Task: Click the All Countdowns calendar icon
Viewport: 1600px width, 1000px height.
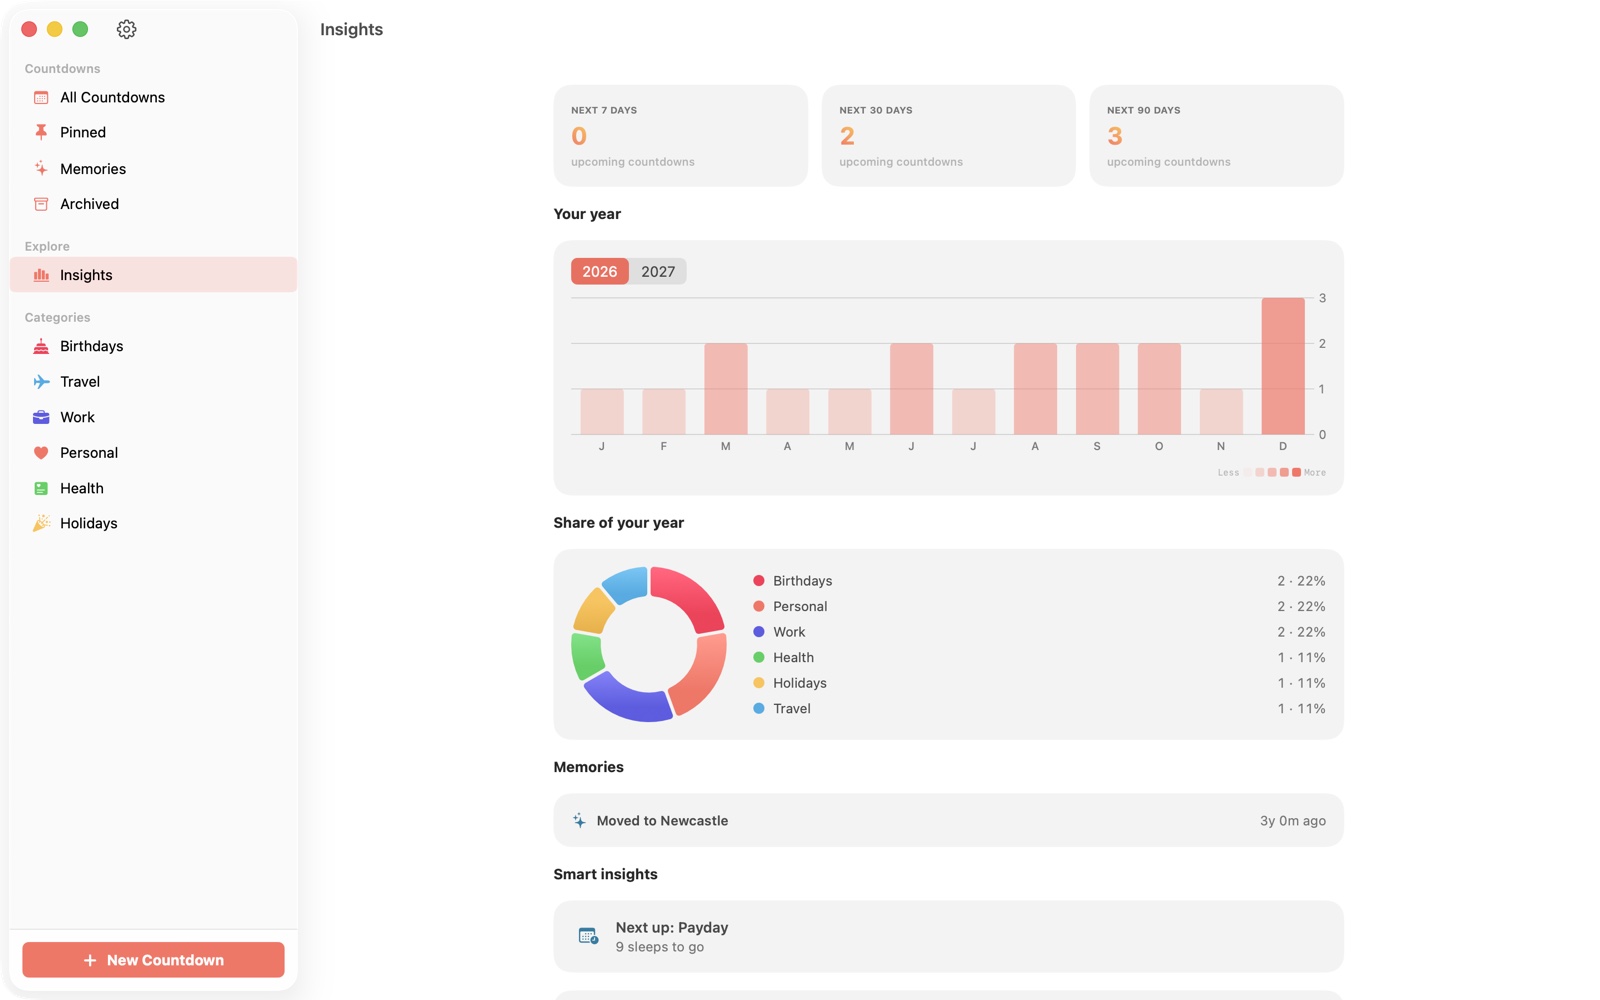Action: pos(41,97)
